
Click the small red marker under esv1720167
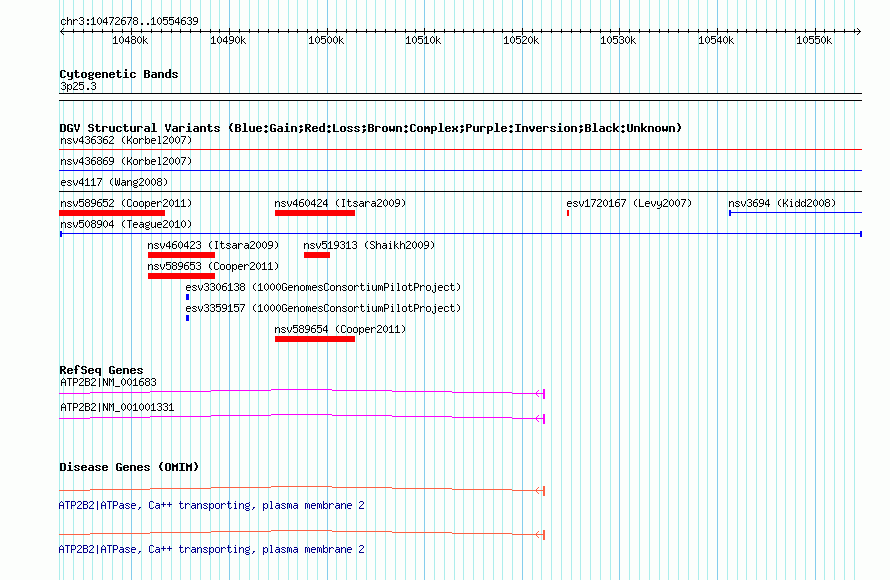[x=568, y=213]
